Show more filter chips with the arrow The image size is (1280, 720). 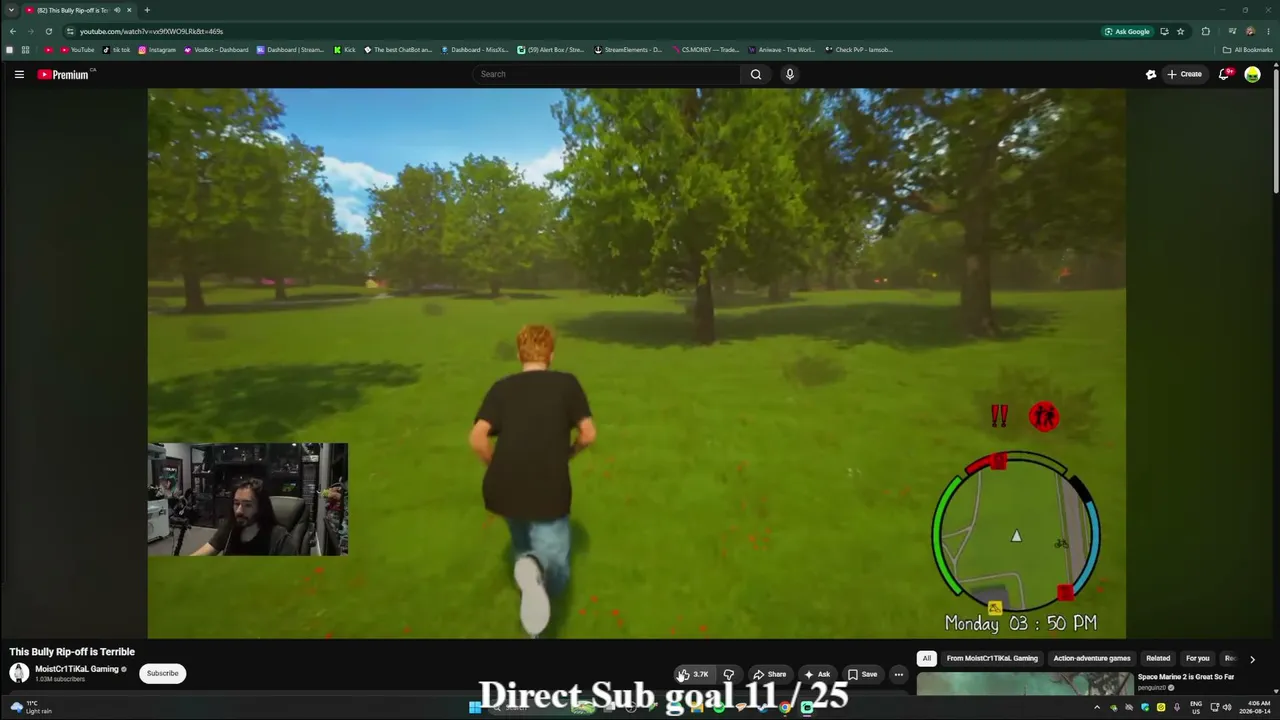coord(1252,659)
